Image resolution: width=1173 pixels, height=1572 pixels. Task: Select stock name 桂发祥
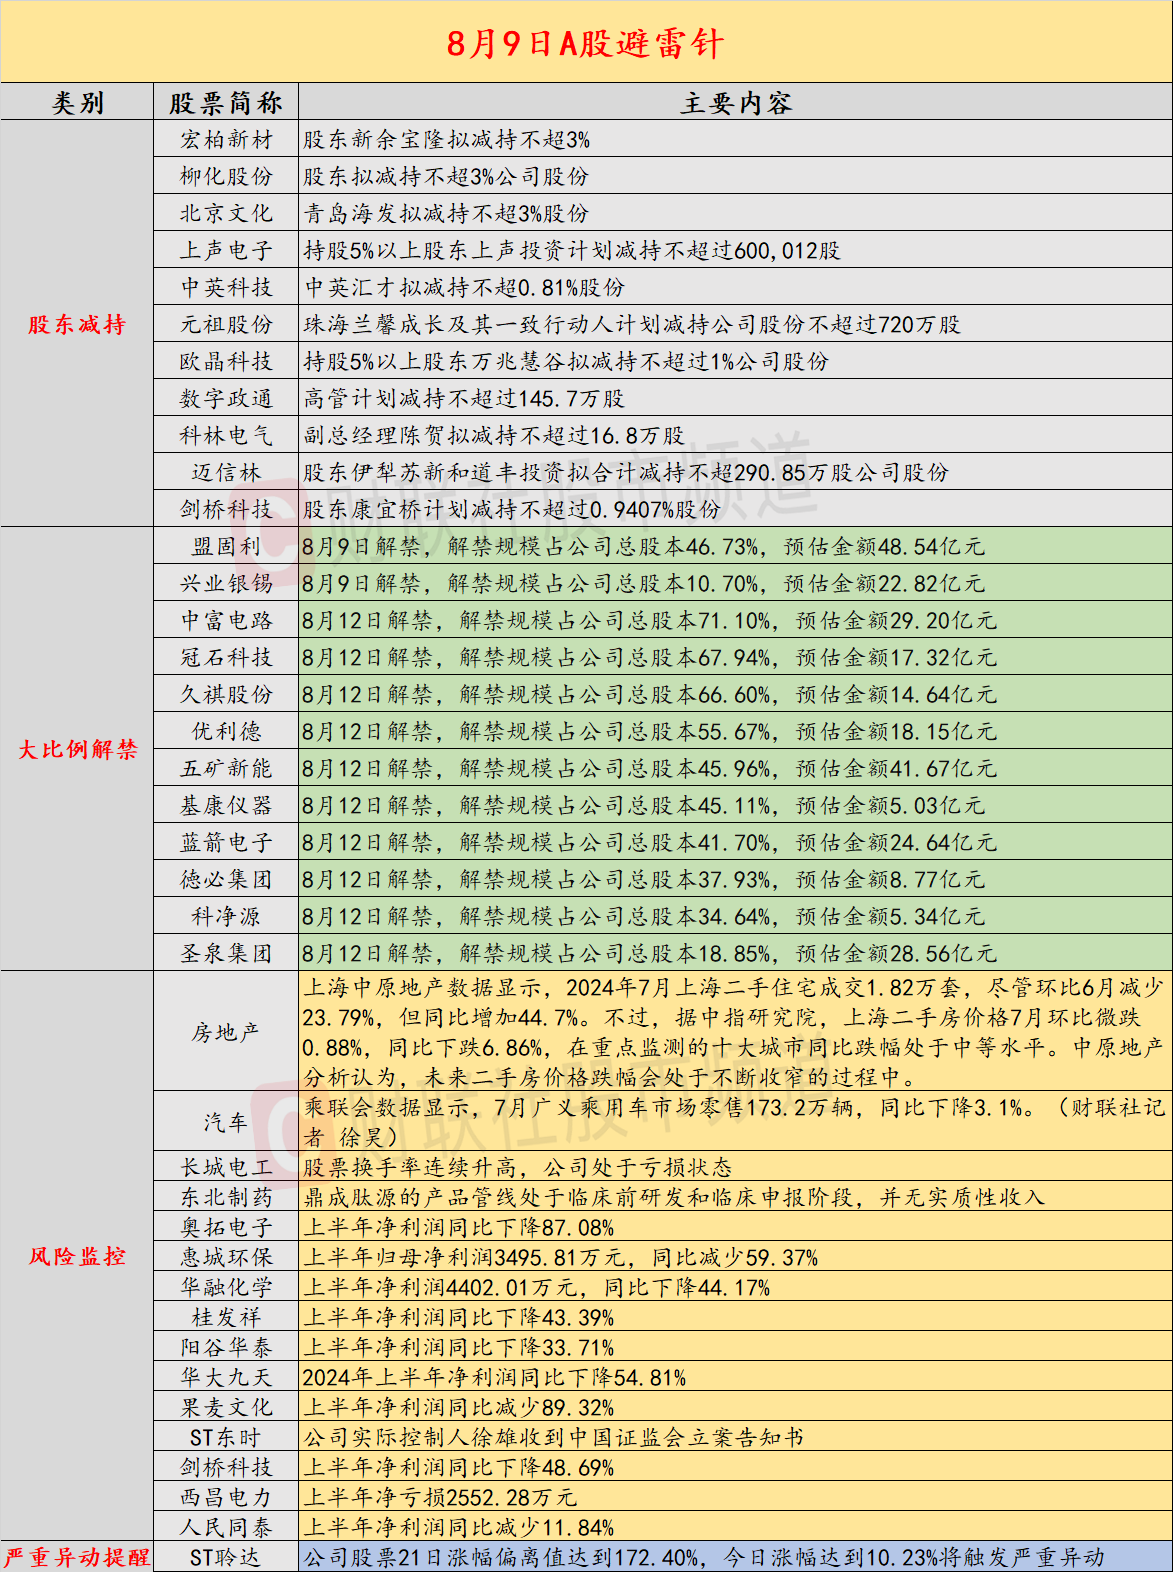pyautogui.click(x=226, y=1317)
